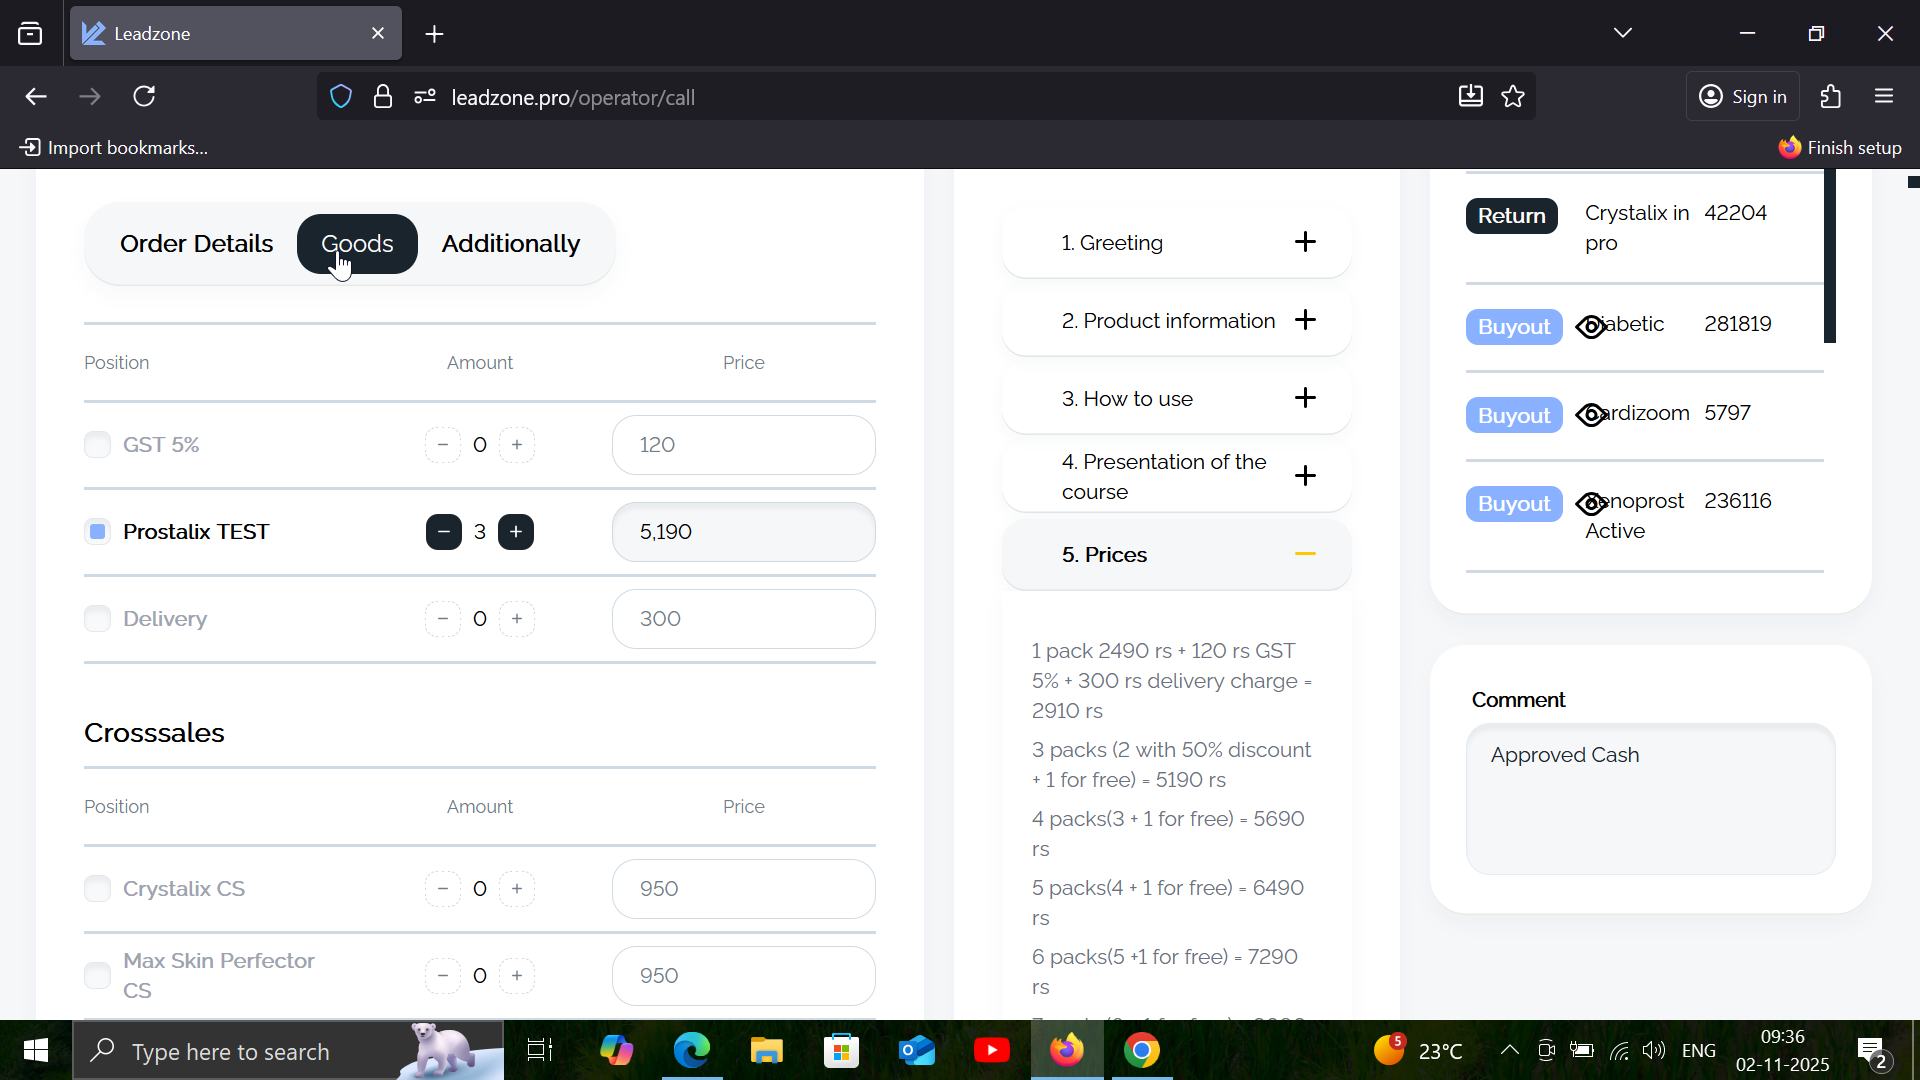
Task: Check the GST 5% checkbox
Action: [x=97, y=445]
